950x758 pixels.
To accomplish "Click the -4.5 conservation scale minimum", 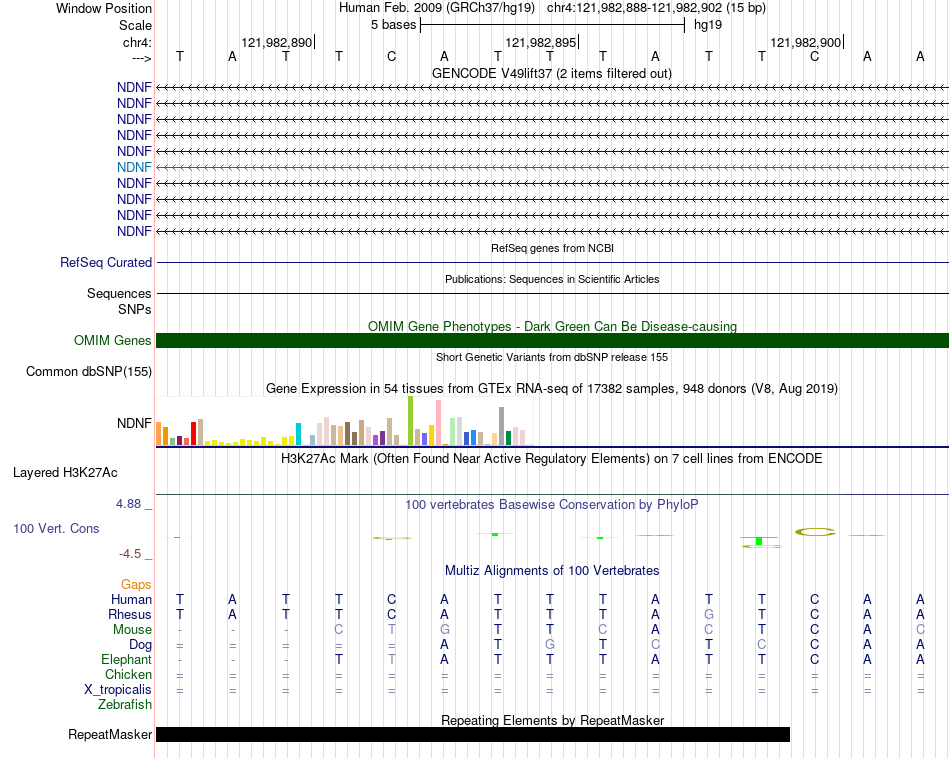I will [x=130, y=554].
